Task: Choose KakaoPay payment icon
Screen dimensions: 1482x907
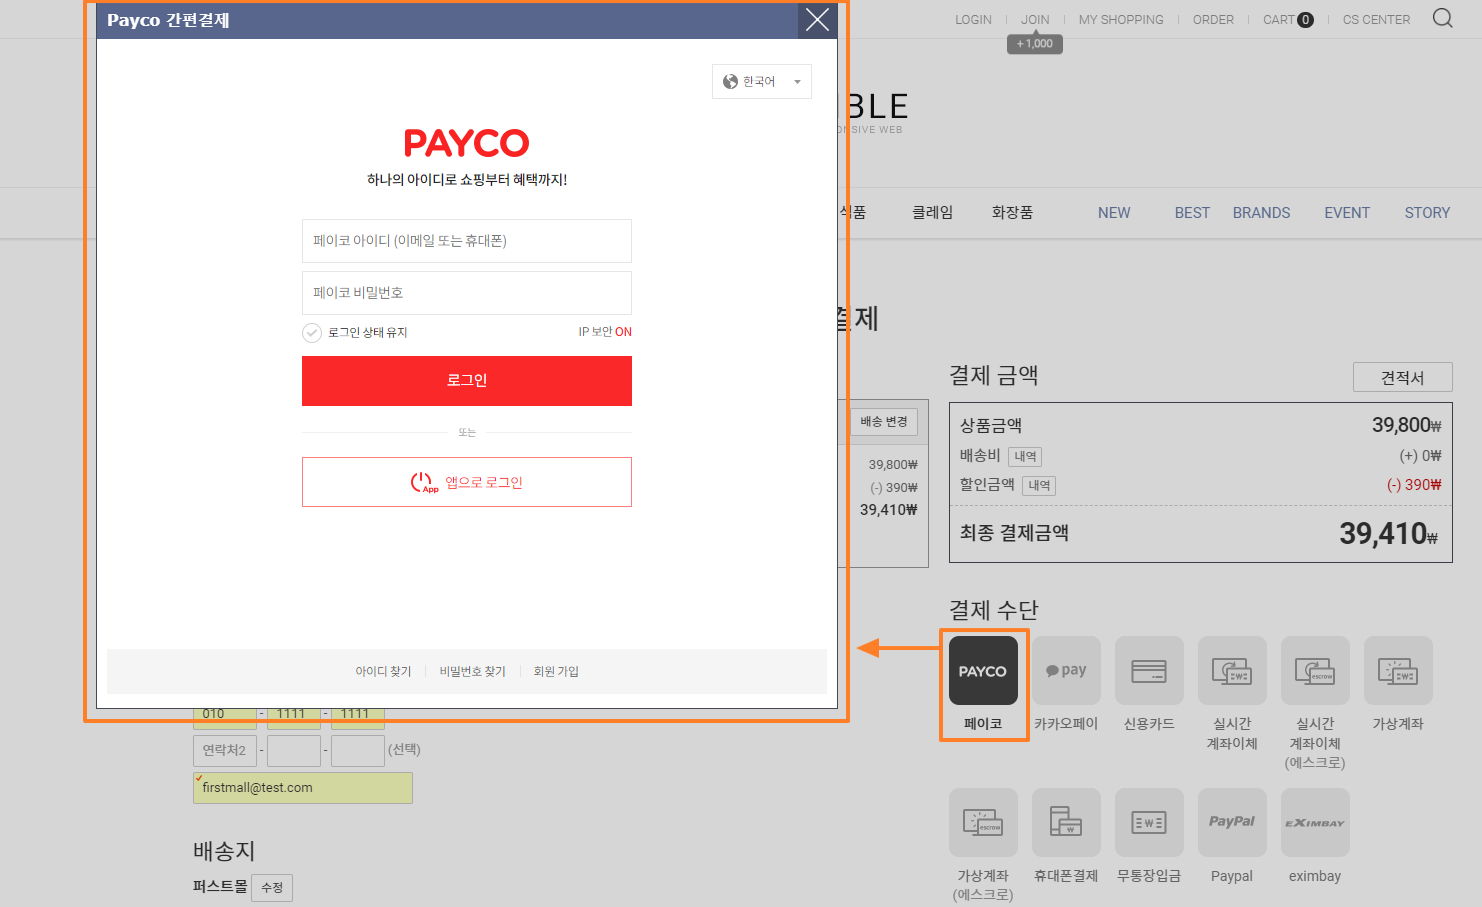Action: [x=1066, y=671]
